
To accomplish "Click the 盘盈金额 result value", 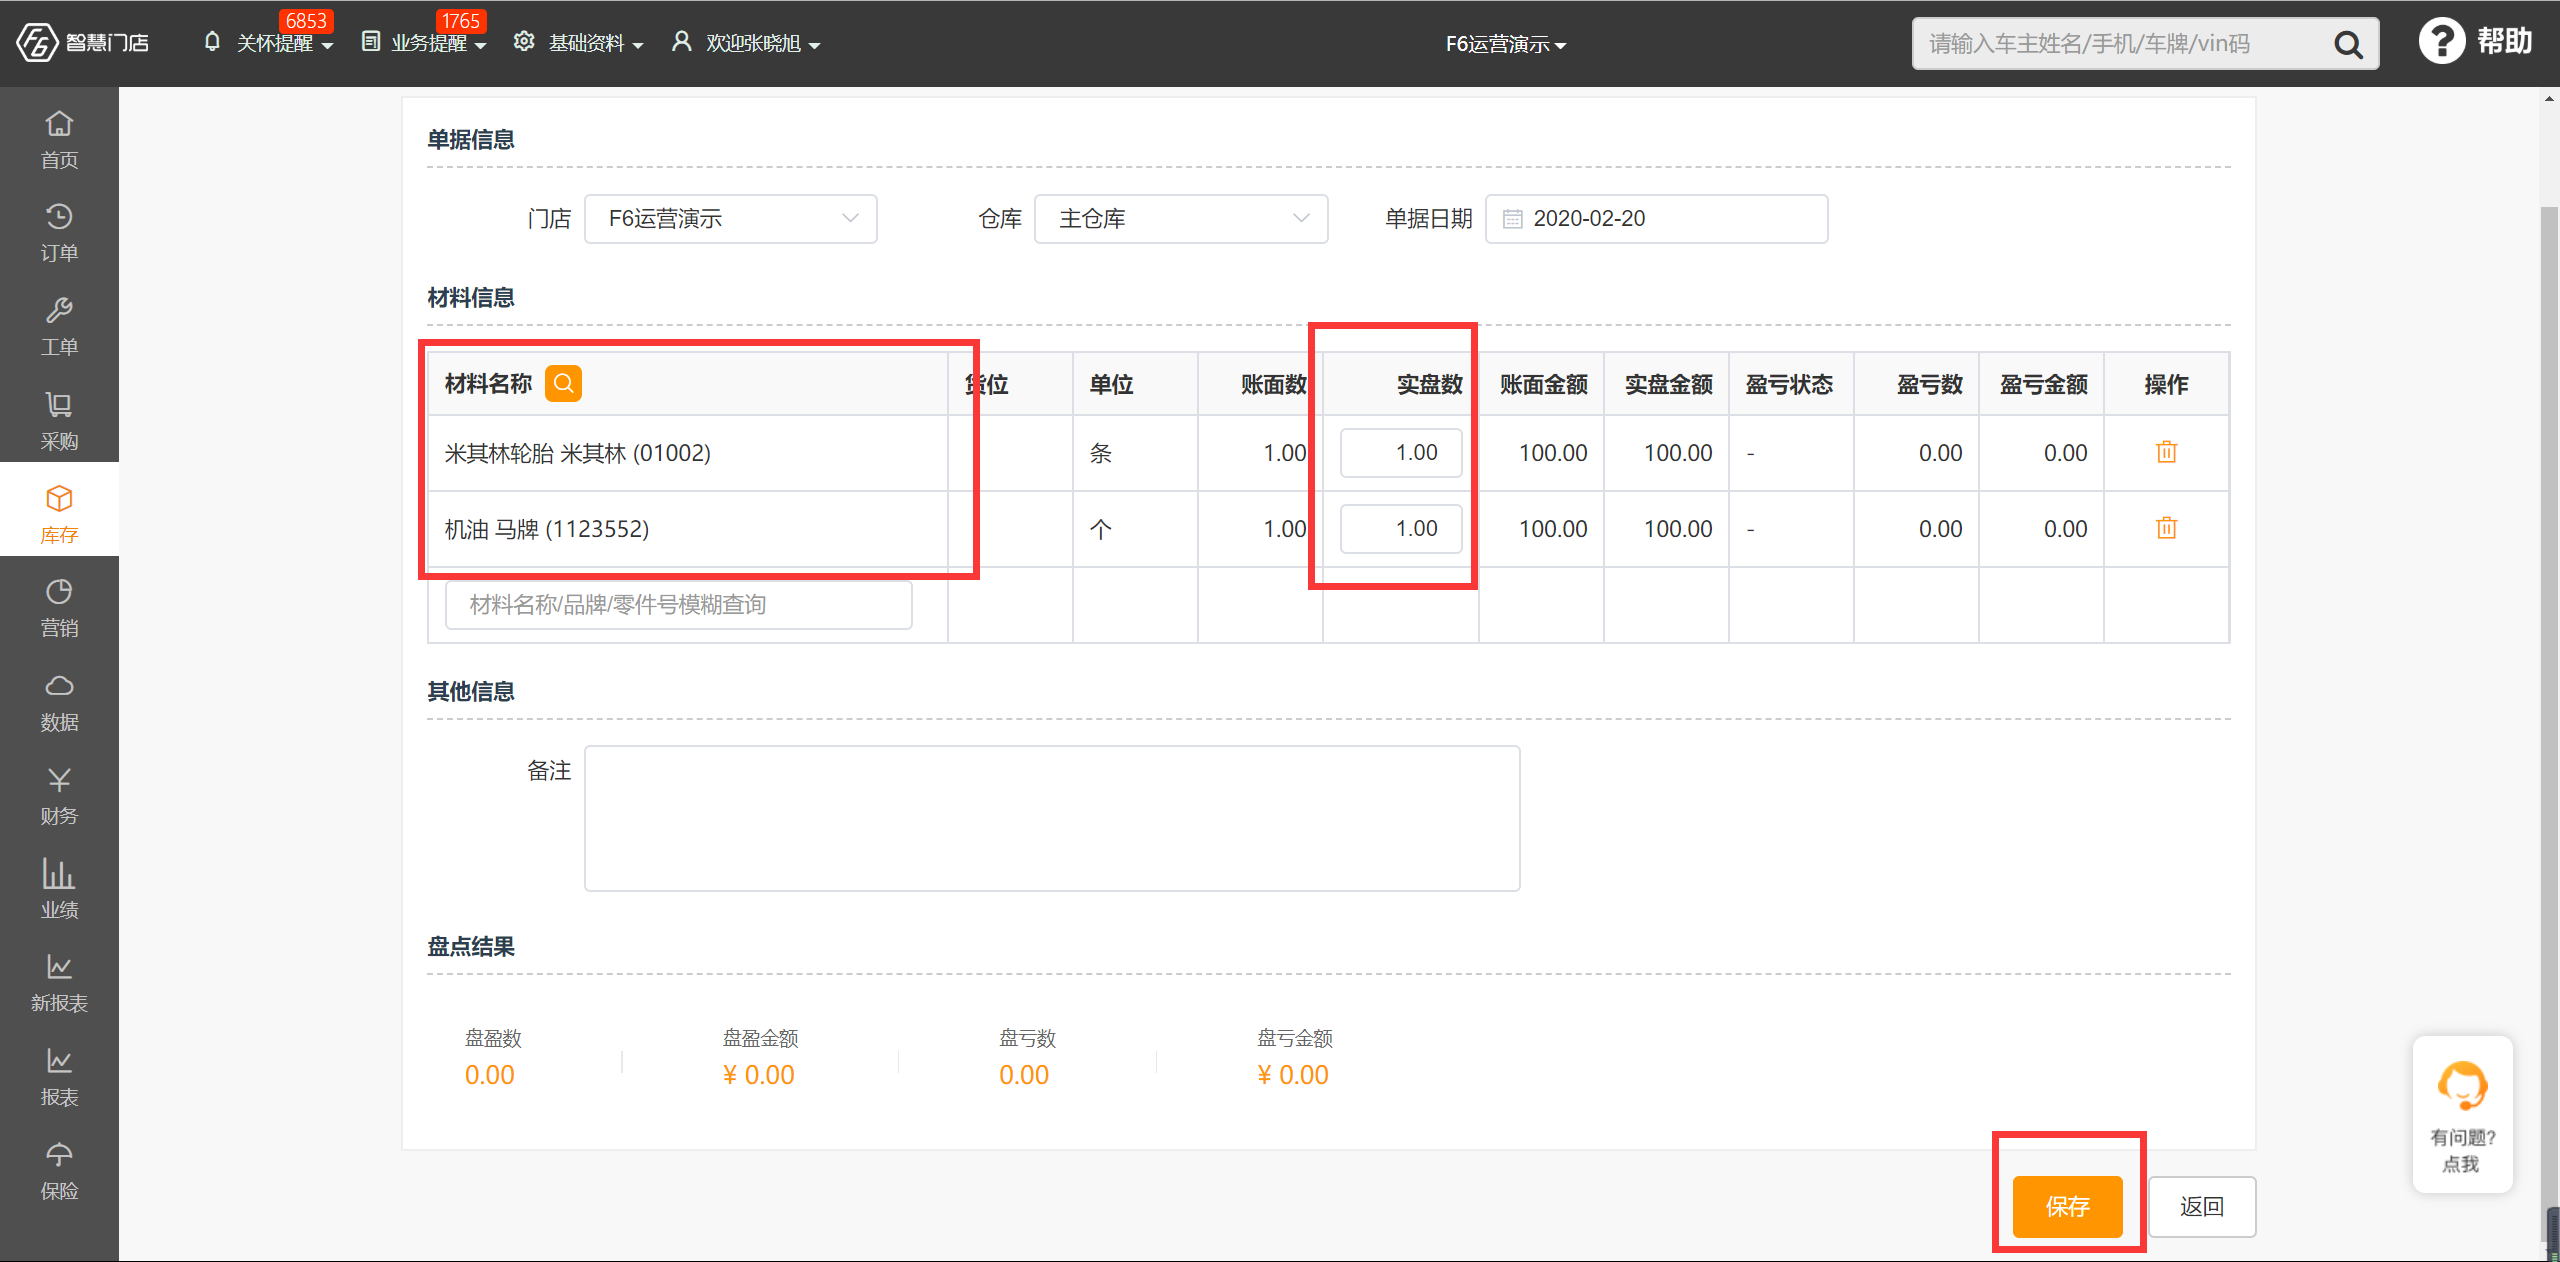I will click(758, 1075).
